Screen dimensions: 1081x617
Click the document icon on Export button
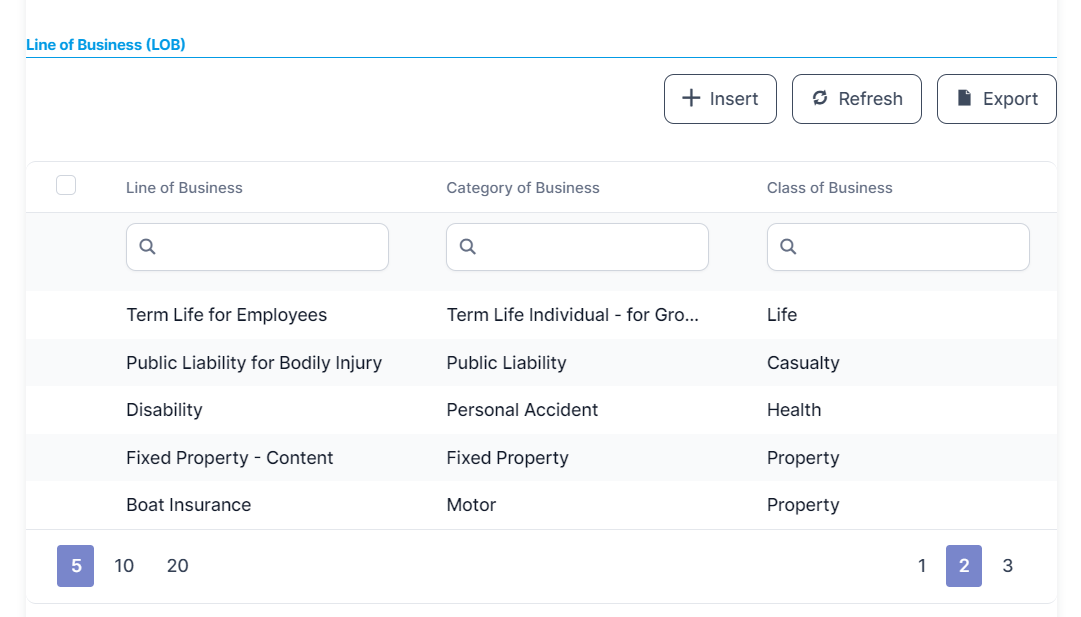[x=964, y=98]
